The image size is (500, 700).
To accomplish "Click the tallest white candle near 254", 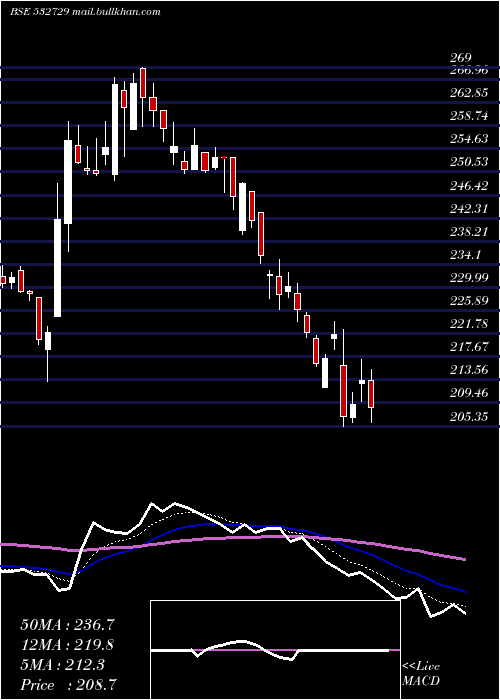I will 68,182.
